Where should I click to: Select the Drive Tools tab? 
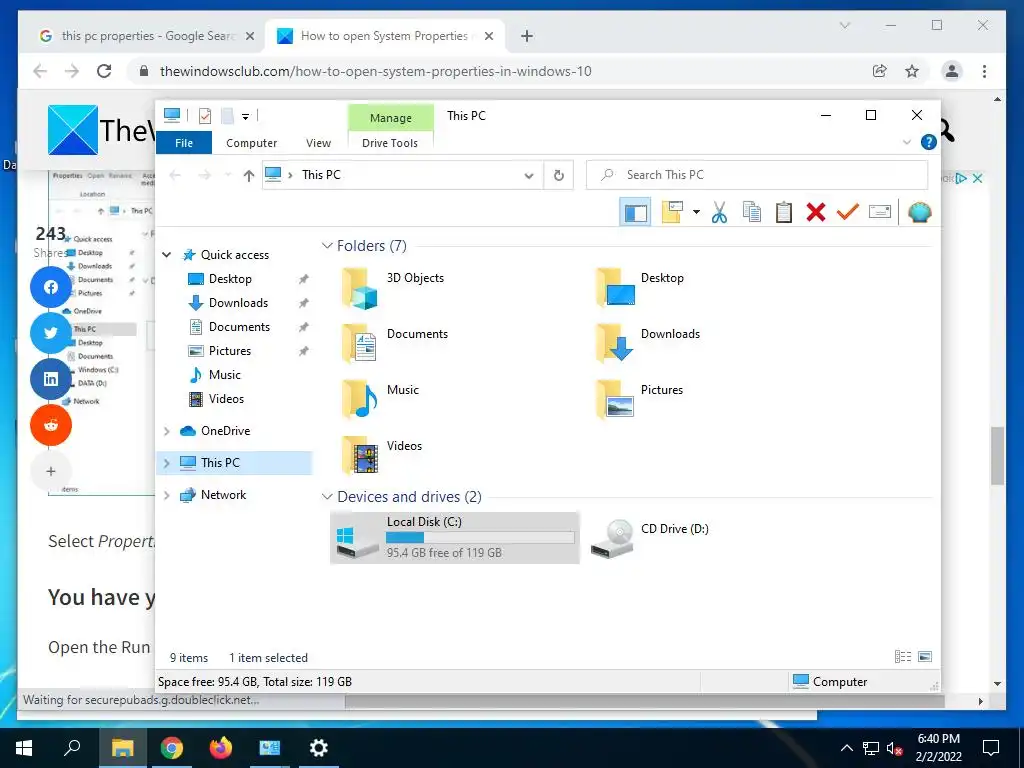pos(390,143)
